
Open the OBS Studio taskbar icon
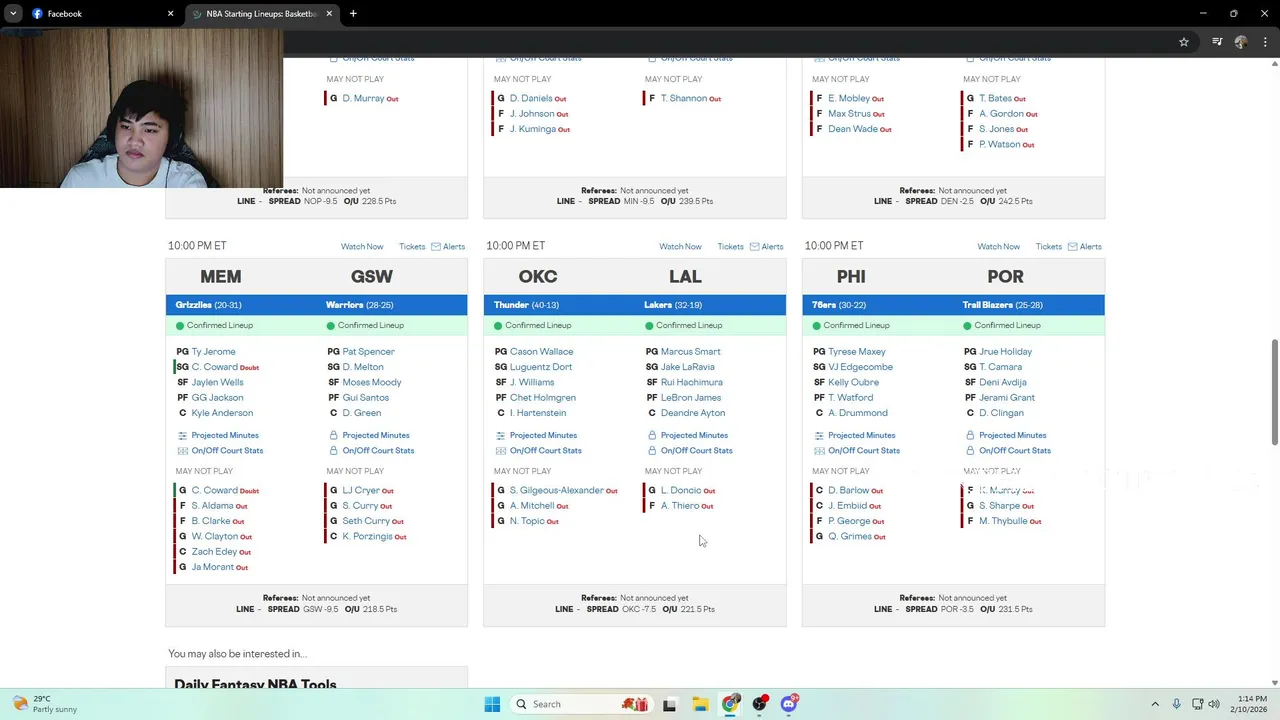pos(760,704)
